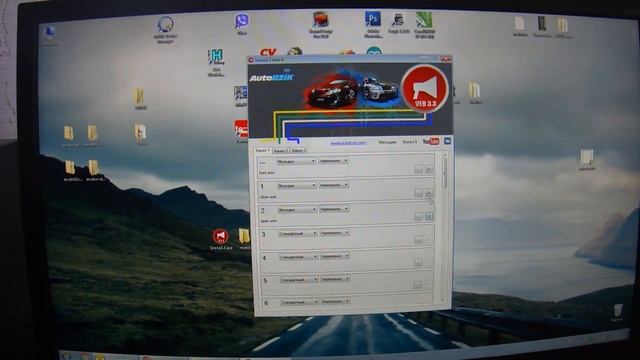Image resolution: width=640 pixels, height=360 pixels.
Task: Open the first dropdown in row 3
Action: point(298,233)
